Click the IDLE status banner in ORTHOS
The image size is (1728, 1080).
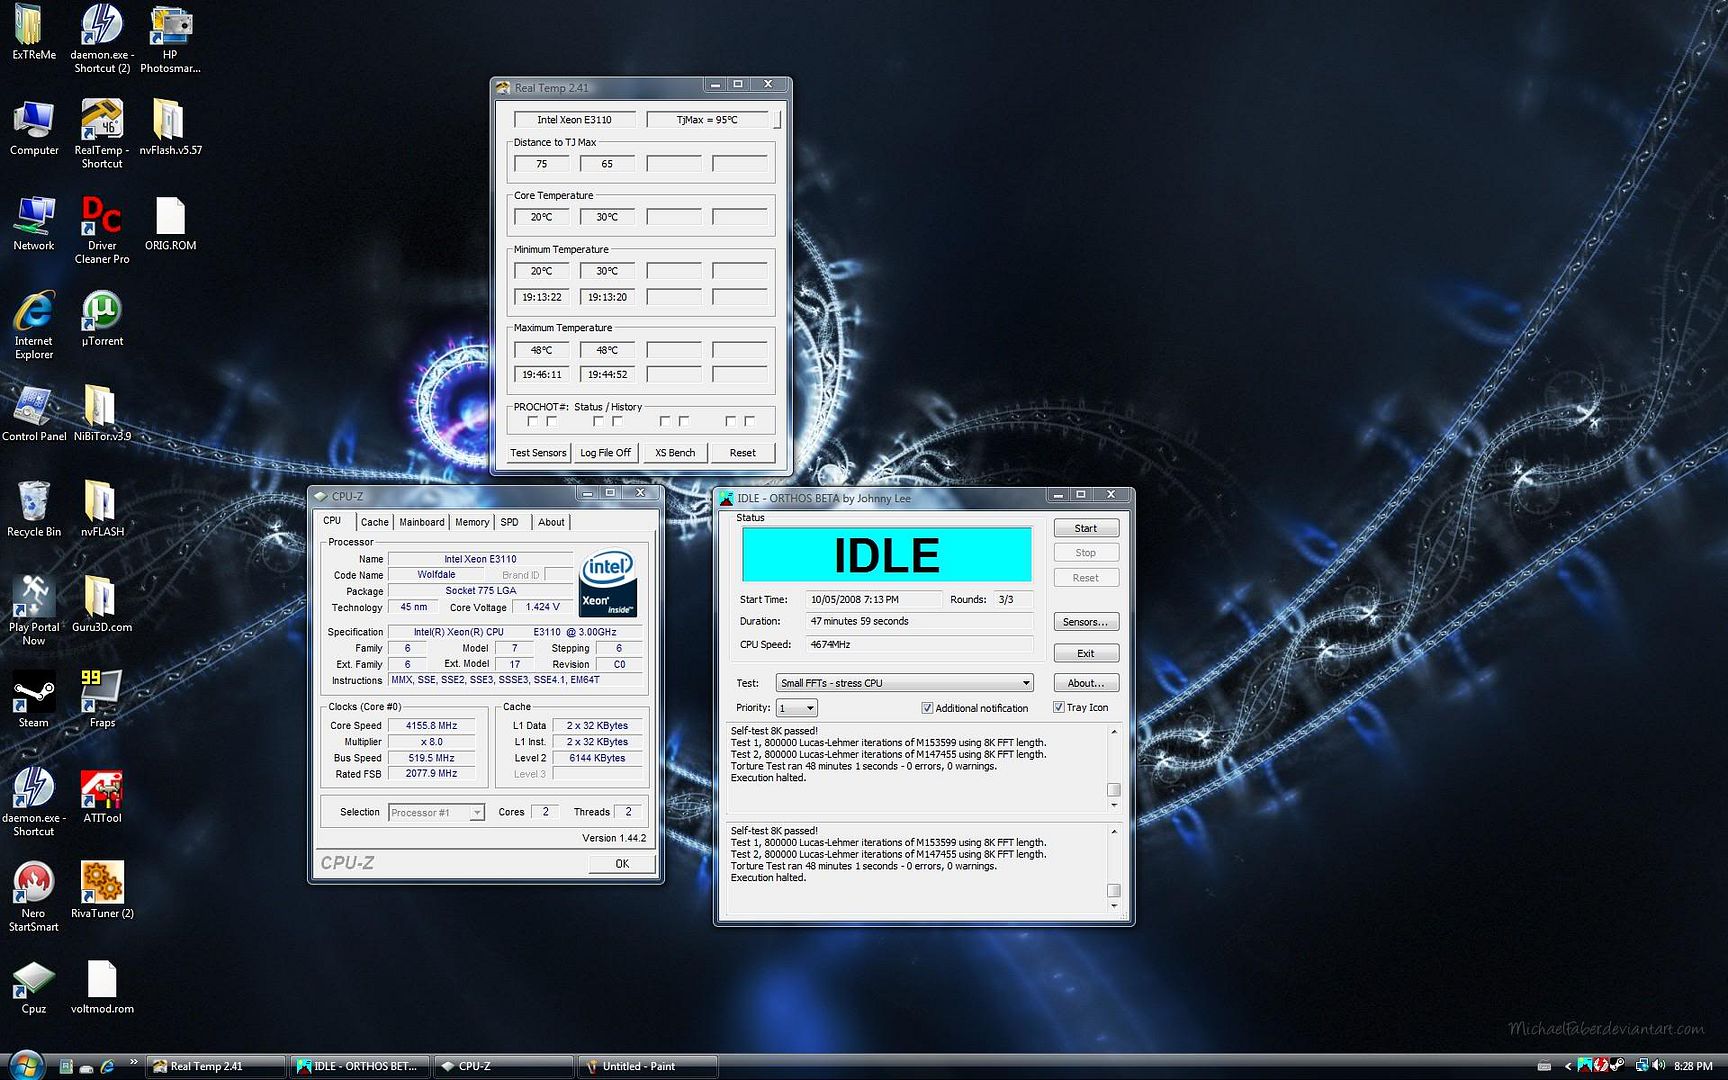click(x=886, y=555)
